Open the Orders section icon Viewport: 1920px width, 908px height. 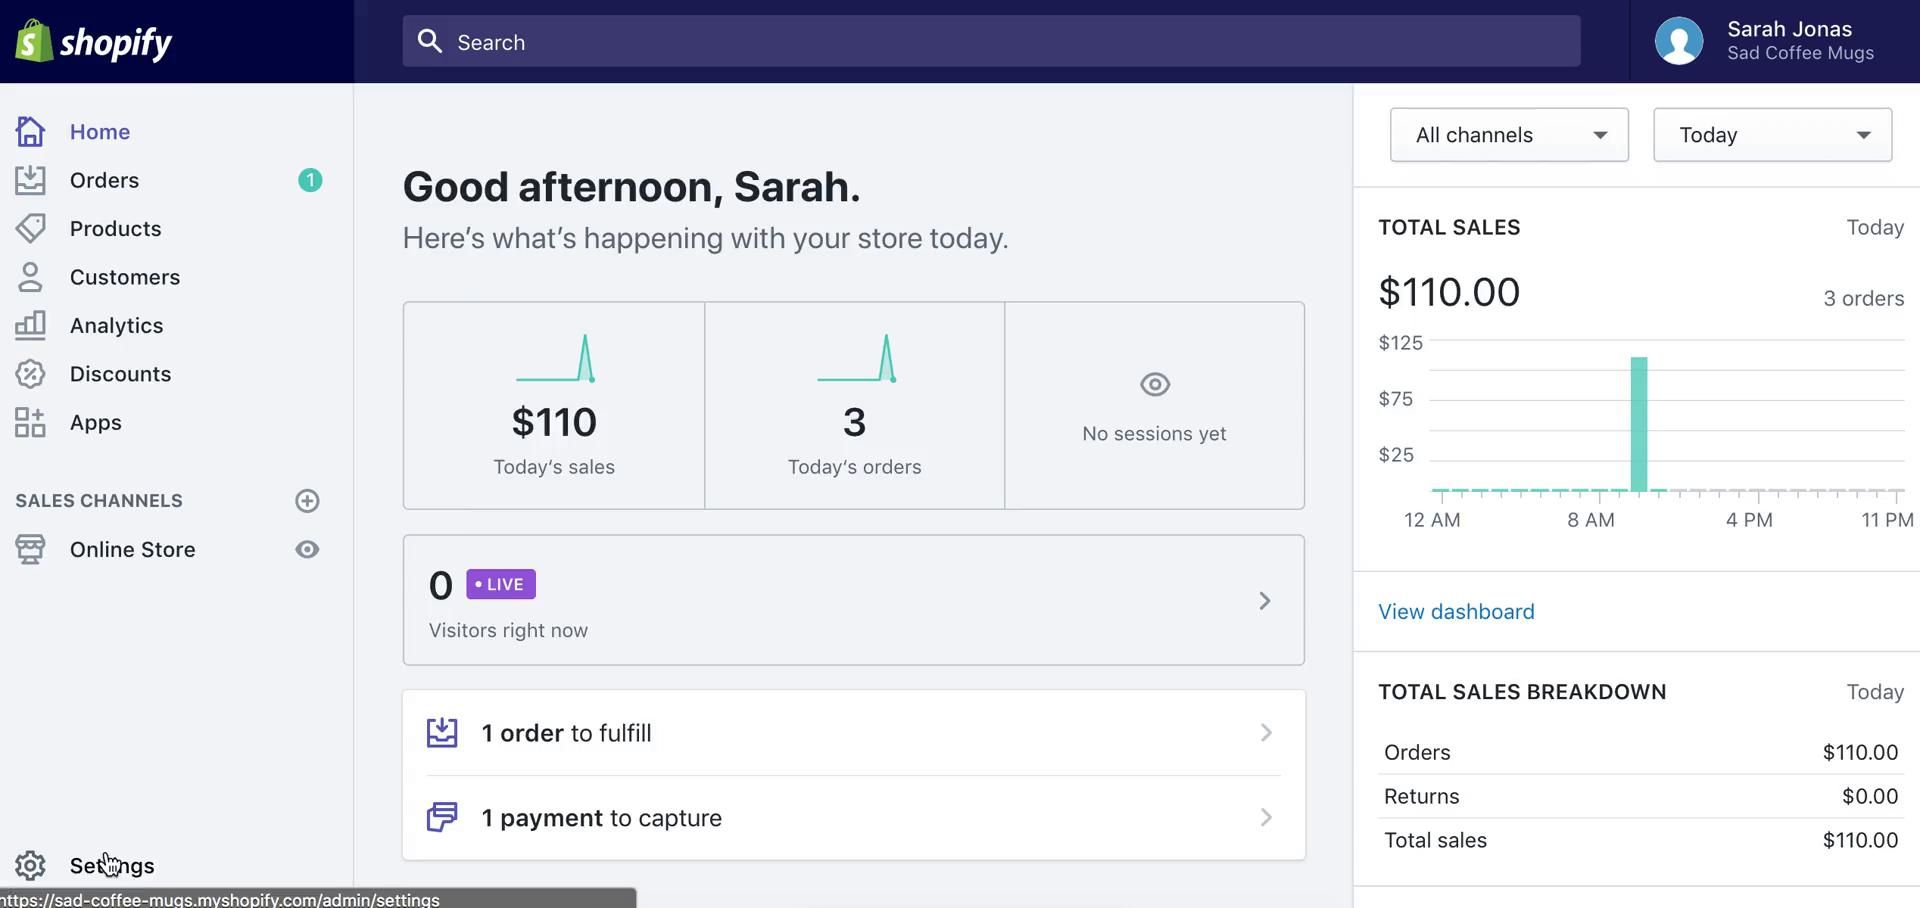click(30, 180)
